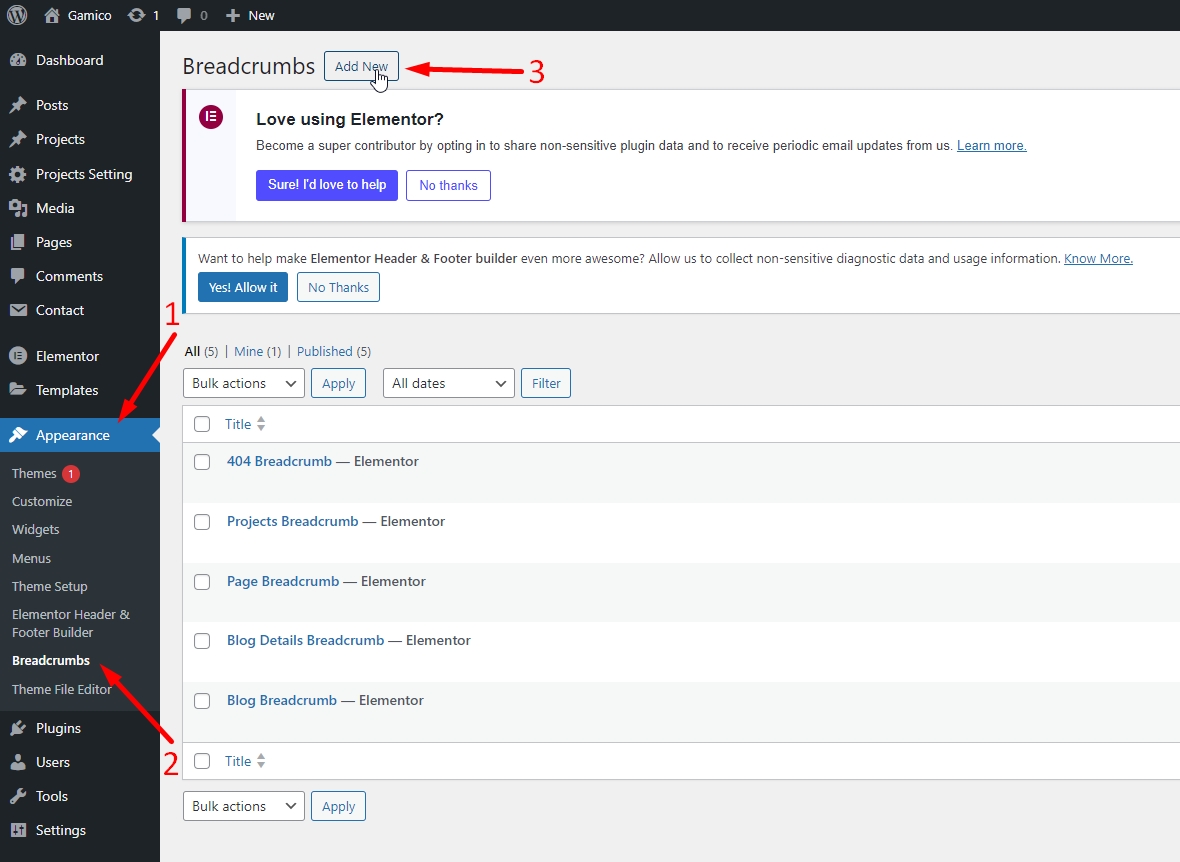The image size is (1180, 862).
Task: Open the top Bulk actions dropdown
Action: pos(243,383)
